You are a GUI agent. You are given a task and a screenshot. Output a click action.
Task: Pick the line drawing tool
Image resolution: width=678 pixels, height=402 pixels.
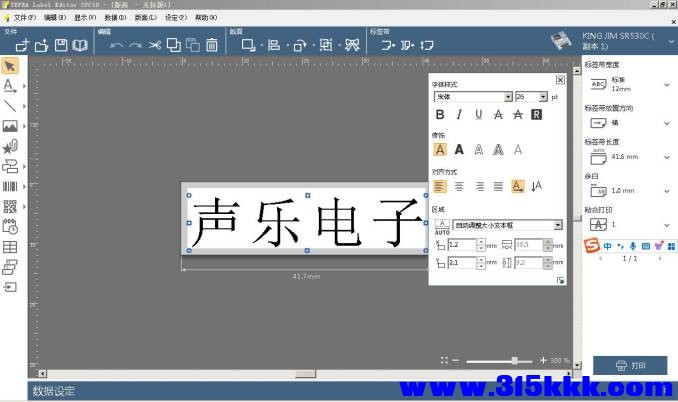pyautogui.click(x=10, y=106)
